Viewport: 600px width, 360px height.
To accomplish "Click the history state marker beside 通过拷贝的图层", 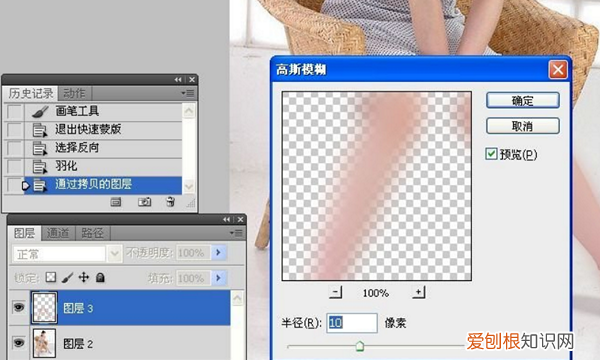I will pyautogui.click(x=26, y=186).
